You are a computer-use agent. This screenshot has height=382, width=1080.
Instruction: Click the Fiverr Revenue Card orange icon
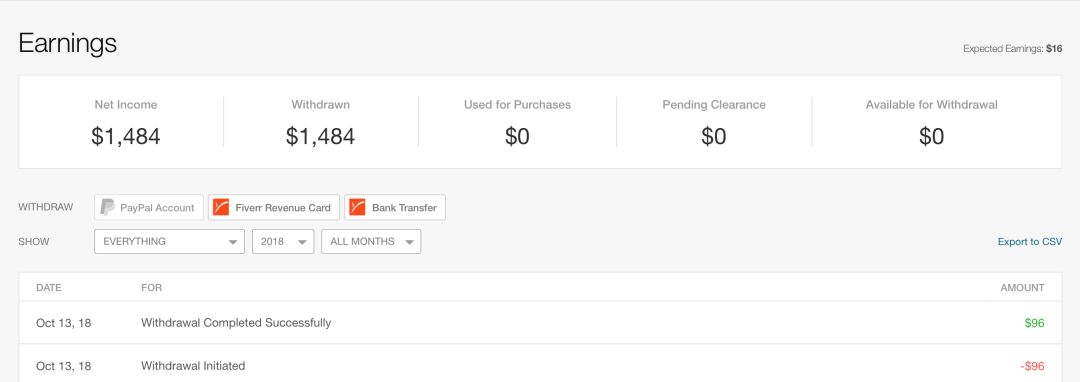221,207
